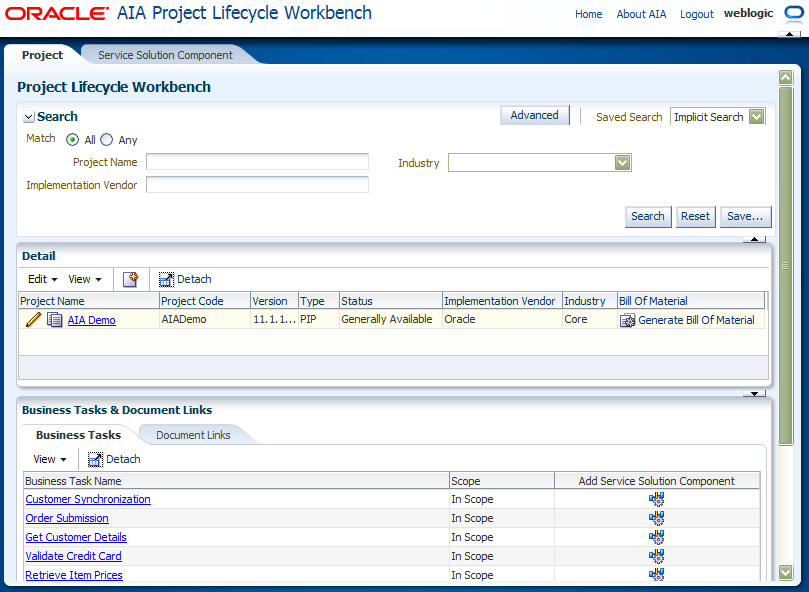Open the Saved Search dropdown
Viewport: 809px width, 592px height.
click(x=756, y=117)
